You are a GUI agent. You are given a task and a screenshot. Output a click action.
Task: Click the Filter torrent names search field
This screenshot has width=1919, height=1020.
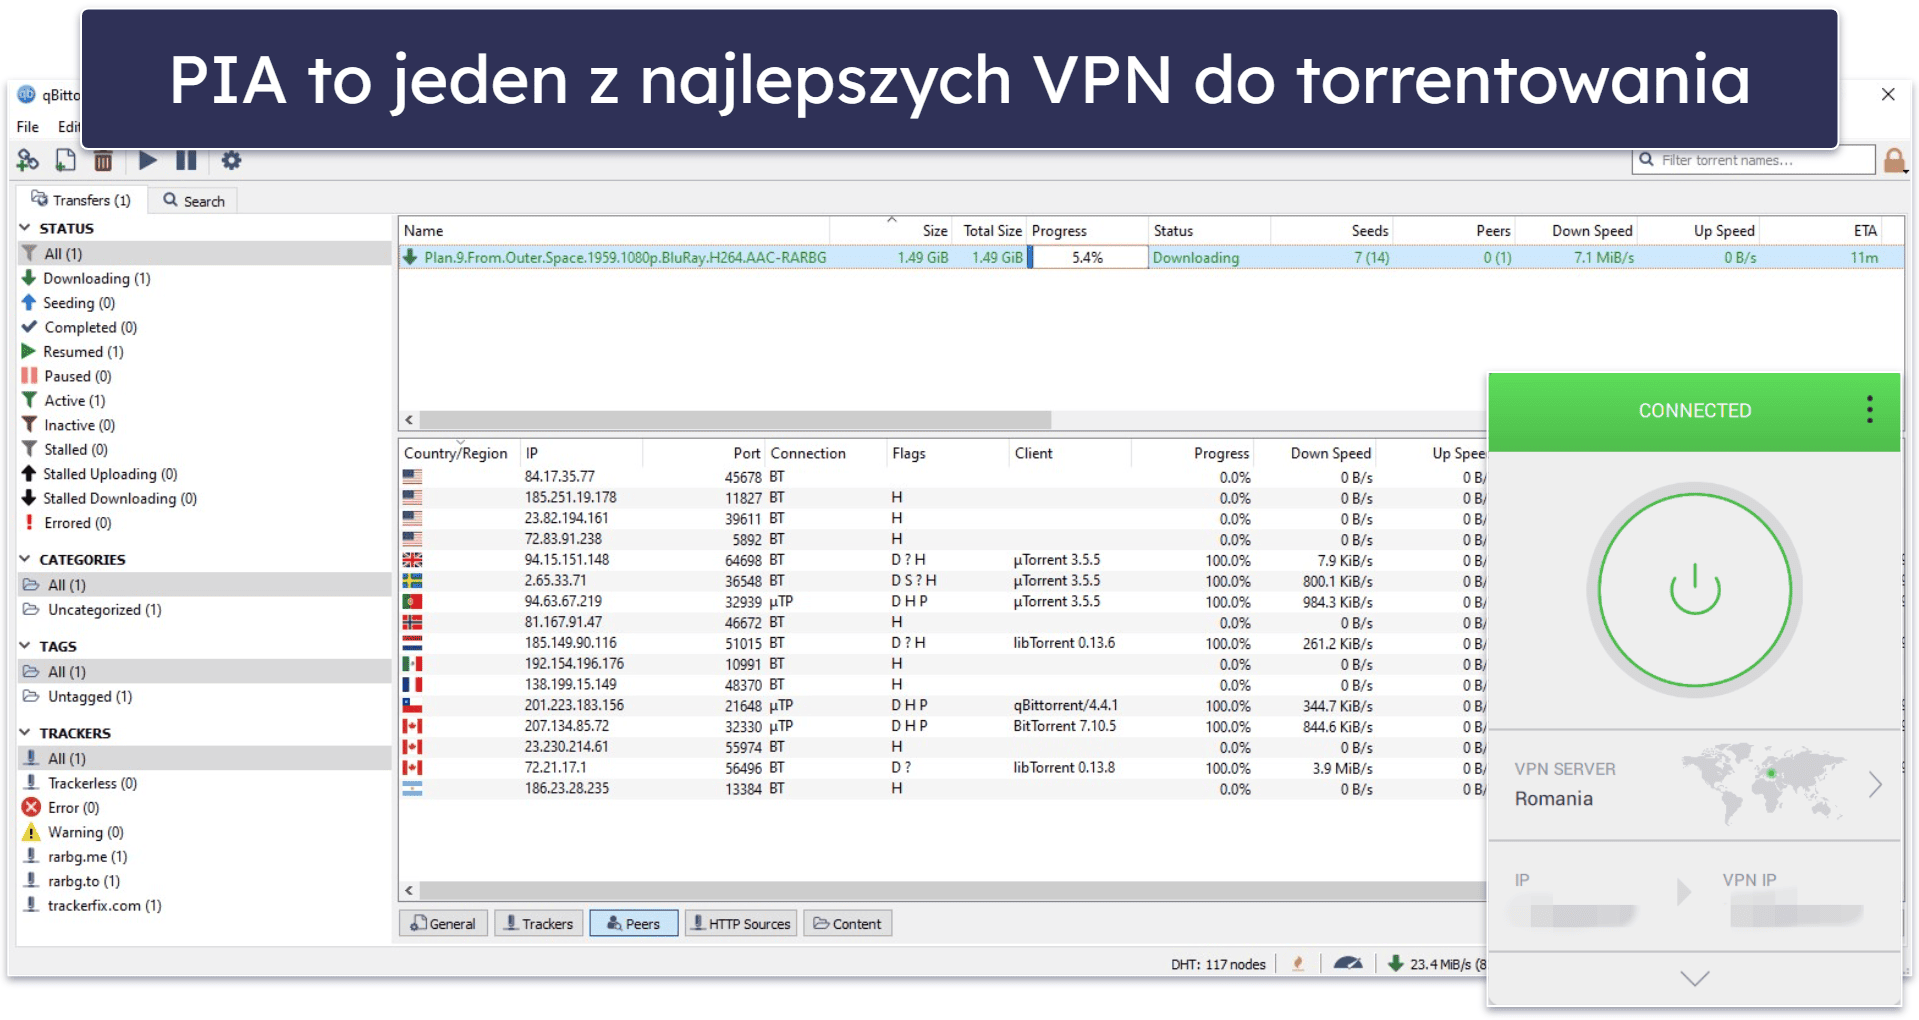(1754, 160)
